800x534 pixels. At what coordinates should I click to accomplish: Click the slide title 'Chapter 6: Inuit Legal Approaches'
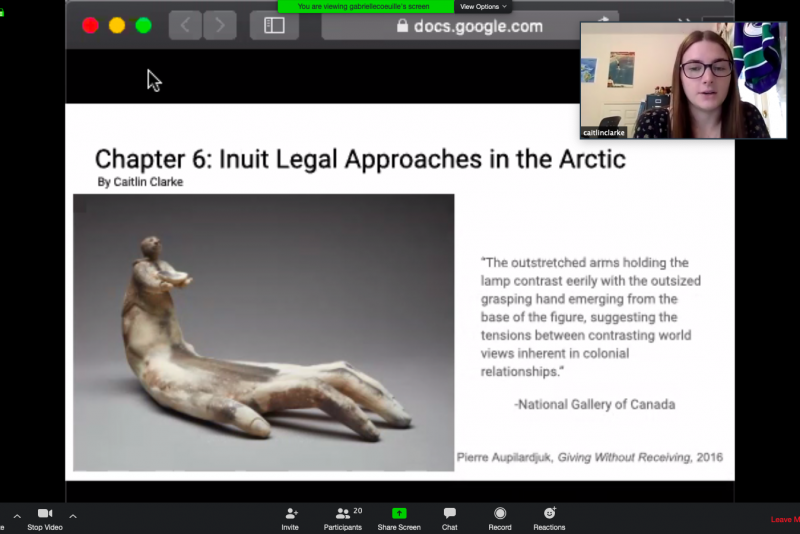(360, 159)
